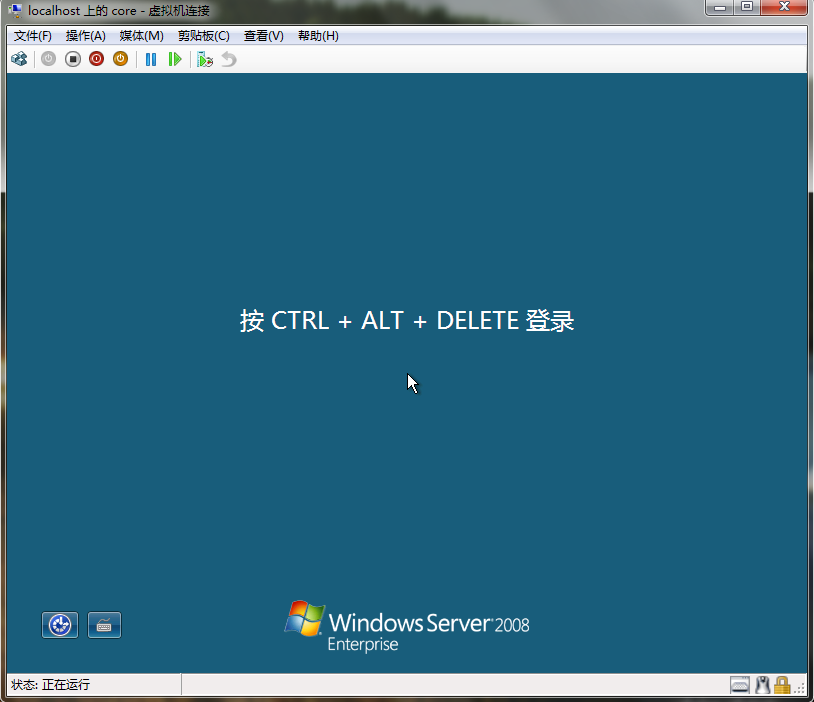Viewport: 814px width, 702px height.
Task: Click the green Reset icon
Action: 175,59
